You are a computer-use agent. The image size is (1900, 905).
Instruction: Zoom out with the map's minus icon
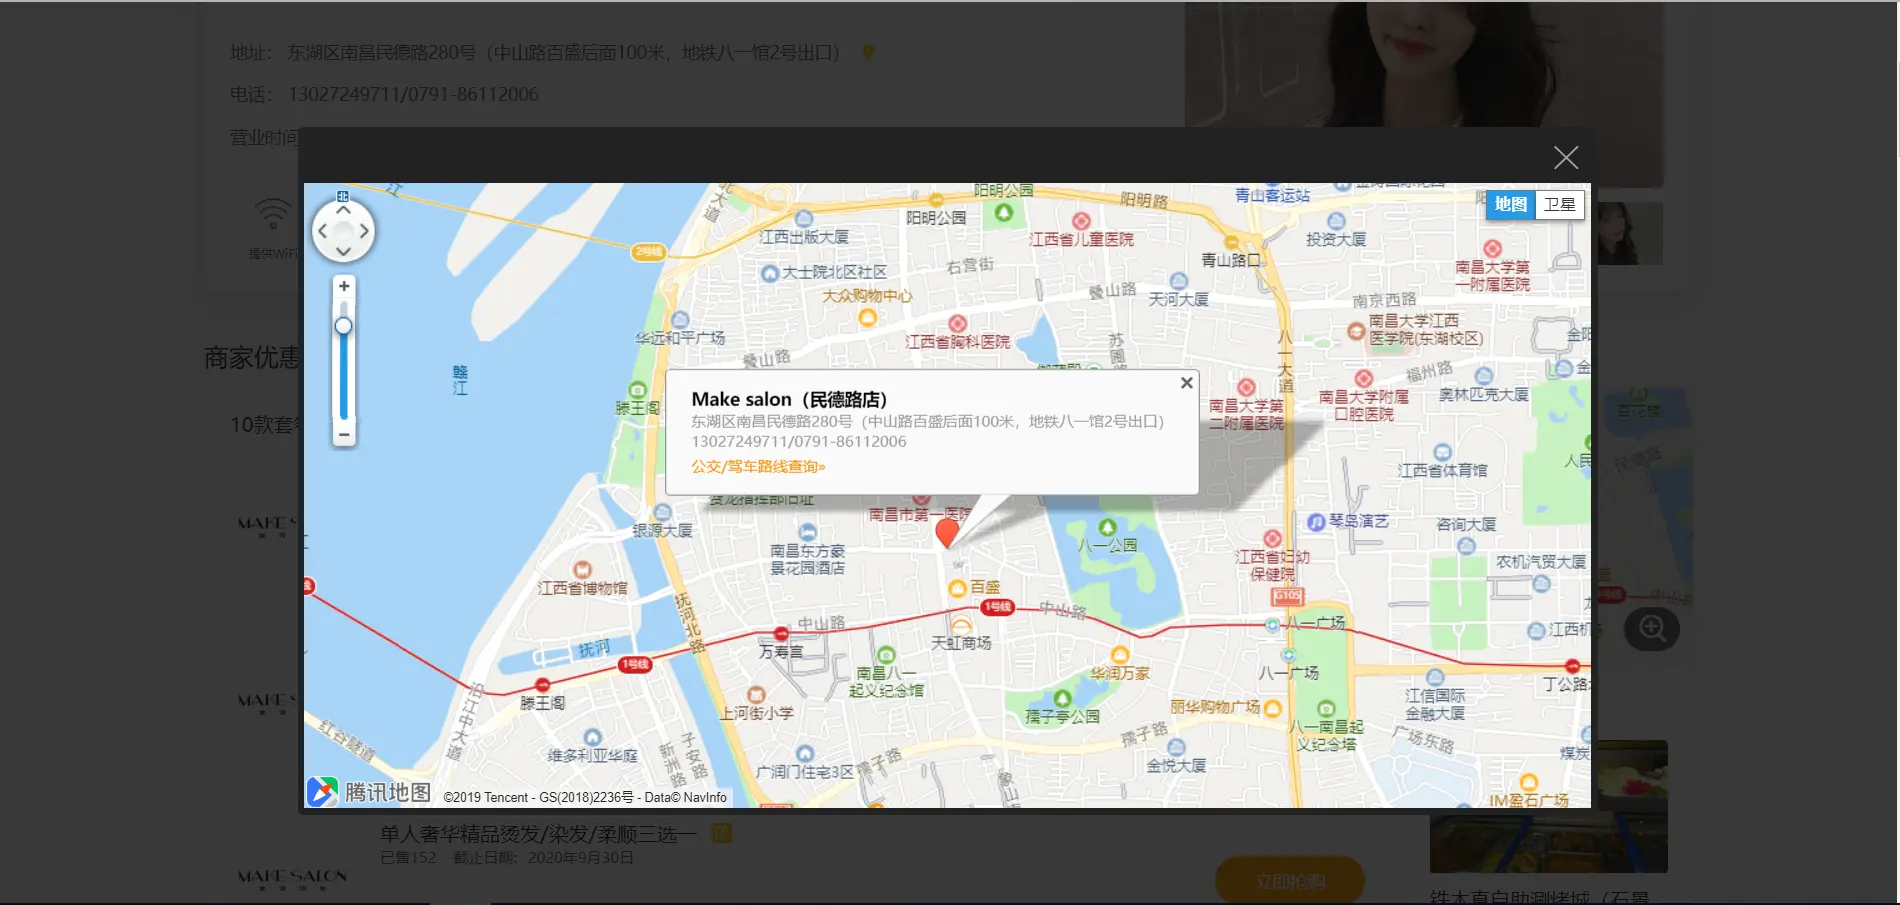(343, 435)
